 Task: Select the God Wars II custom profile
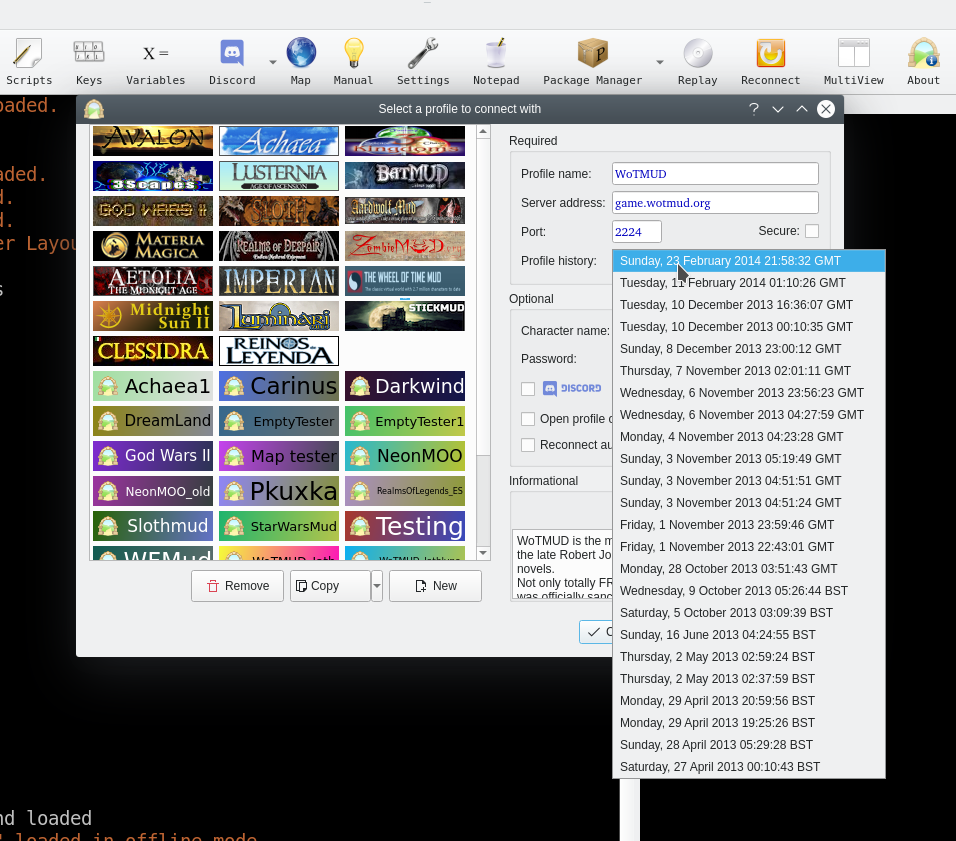tap(153, 456)
